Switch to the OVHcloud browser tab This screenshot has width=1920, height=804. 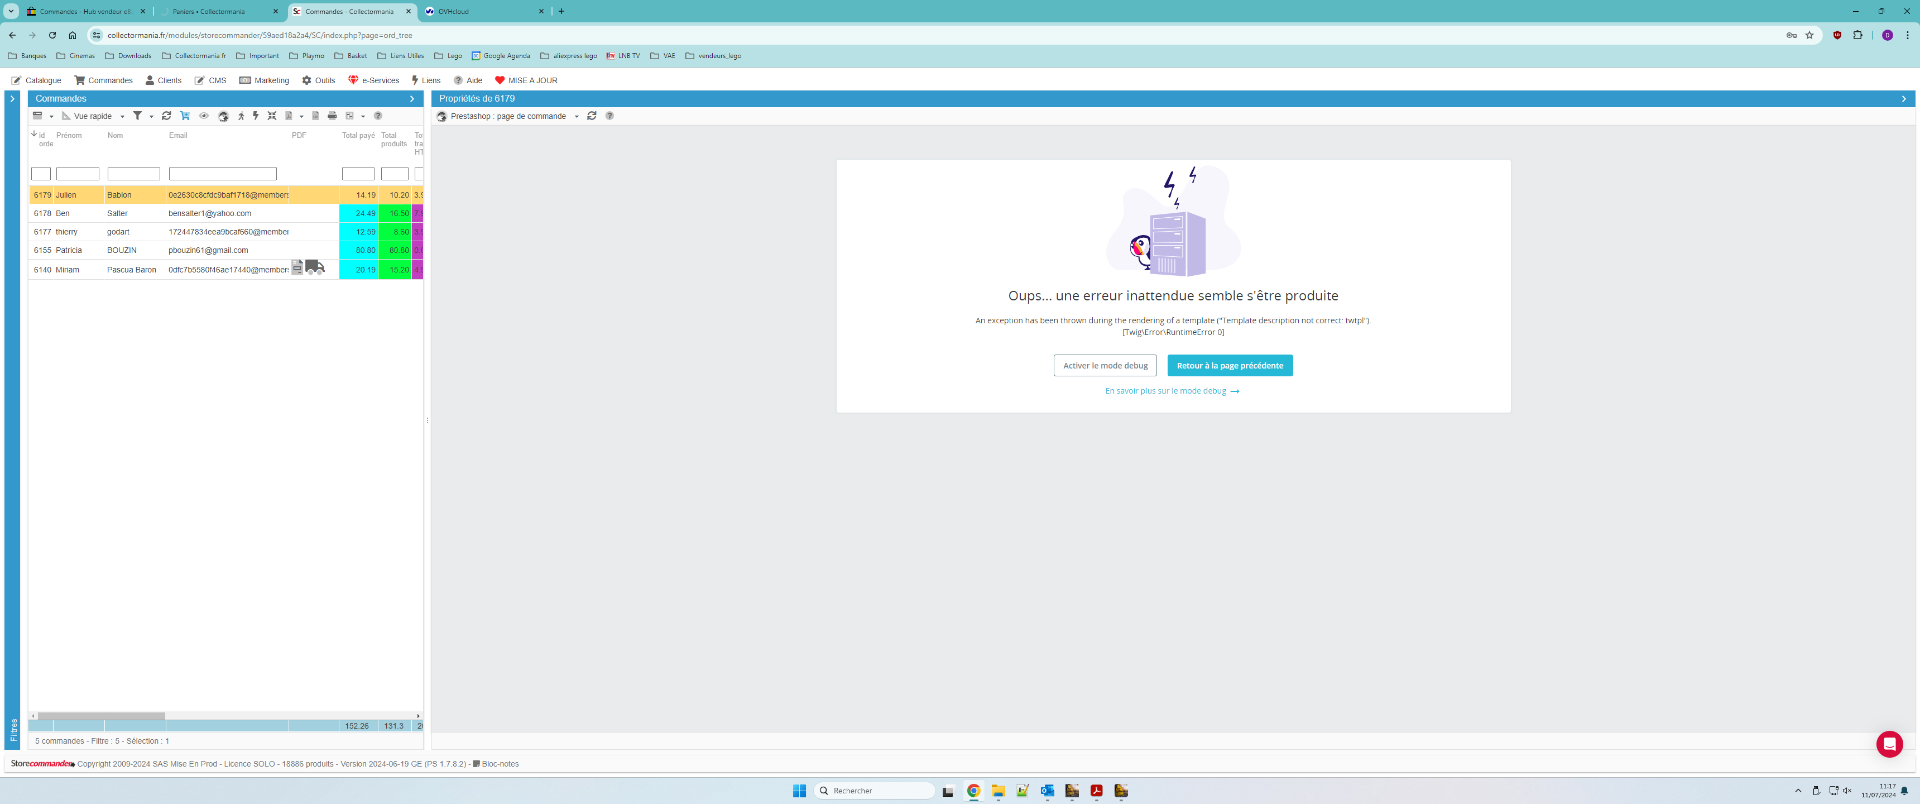pyautogui.click(x=484, y=11)
